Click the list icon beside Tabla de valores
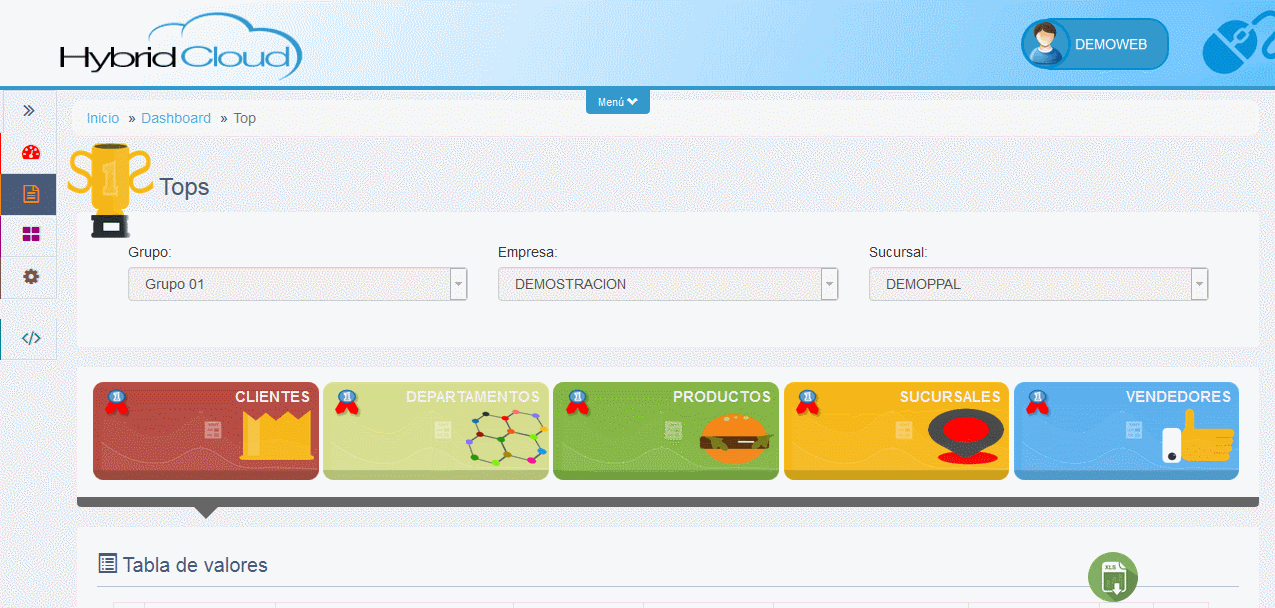The width and height of the screenshot is (1275, 608). (x=108, y=564)
